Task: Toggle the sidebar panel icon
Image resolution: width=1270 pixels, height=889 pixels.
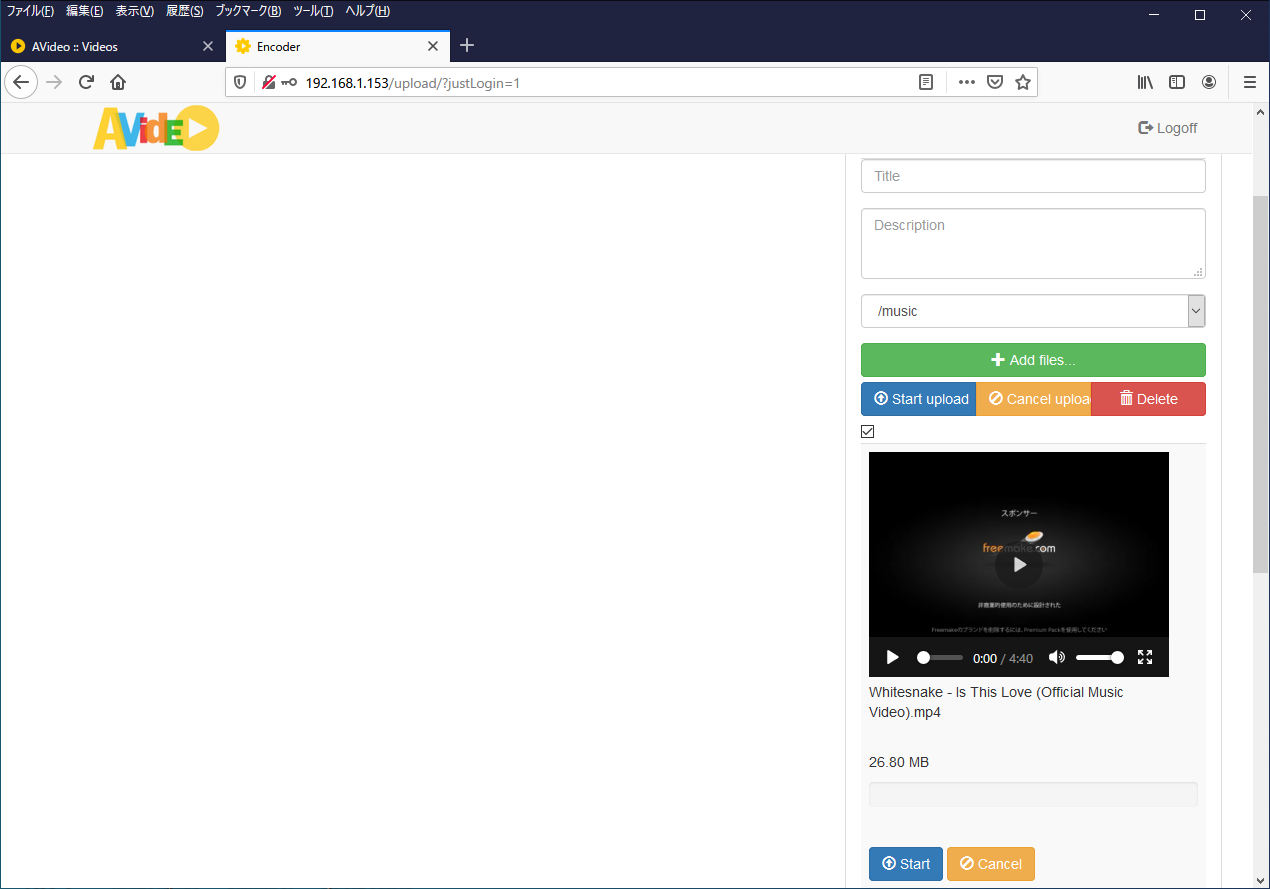Action: click(1177, 82)
